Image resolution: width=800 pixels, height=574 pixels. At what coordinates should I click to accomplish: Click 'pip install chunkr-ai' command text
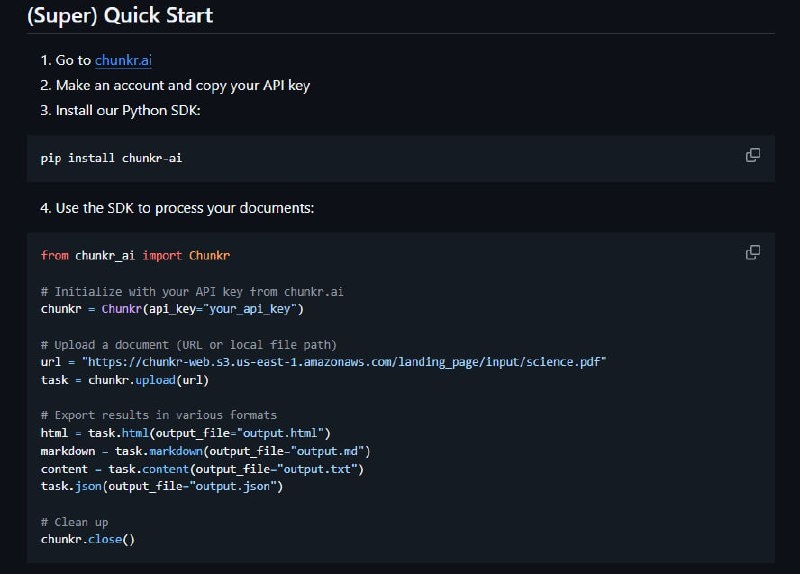click(111, 158)
